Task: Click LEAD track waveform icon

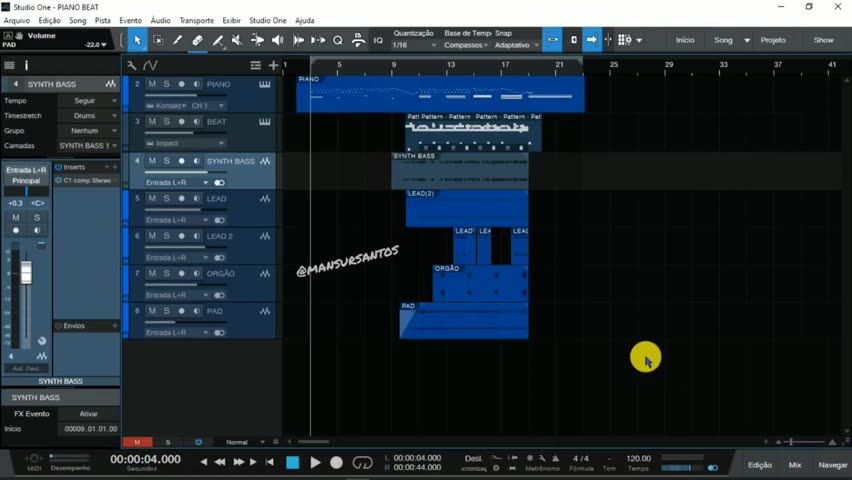Action: coord(265,198)
